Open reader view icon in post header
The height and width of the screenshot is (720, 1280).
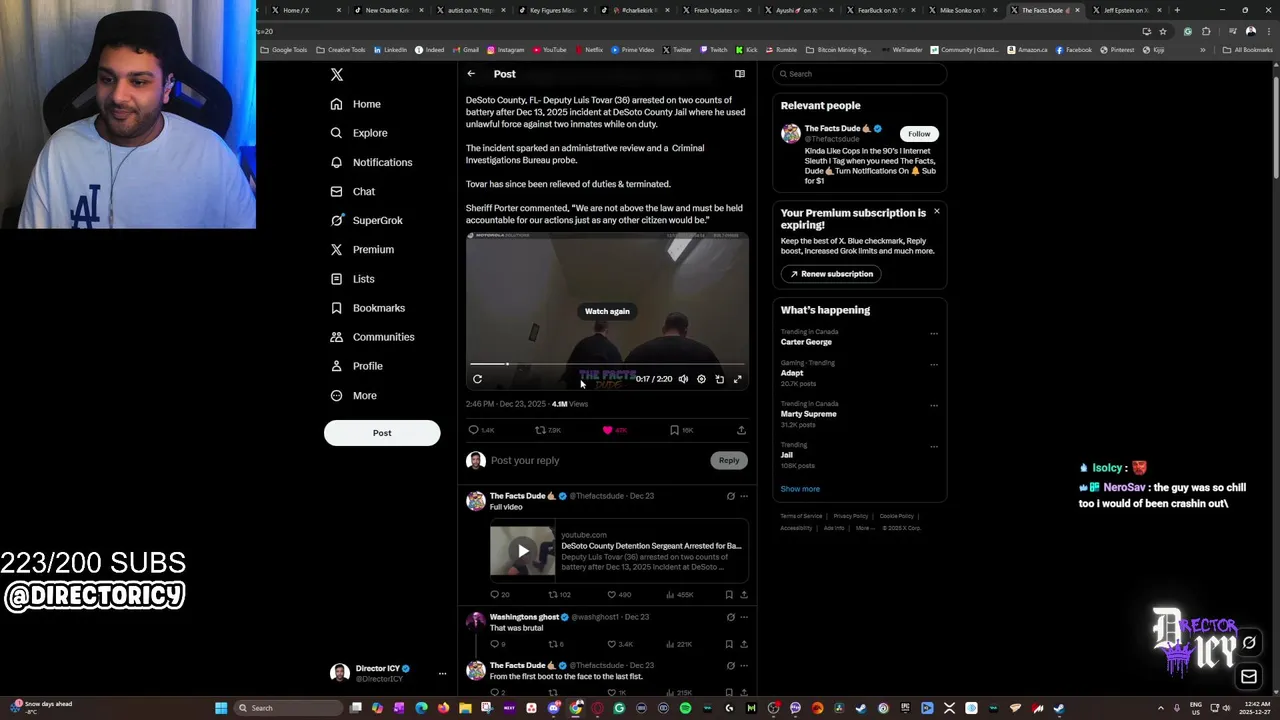point(740,74)
